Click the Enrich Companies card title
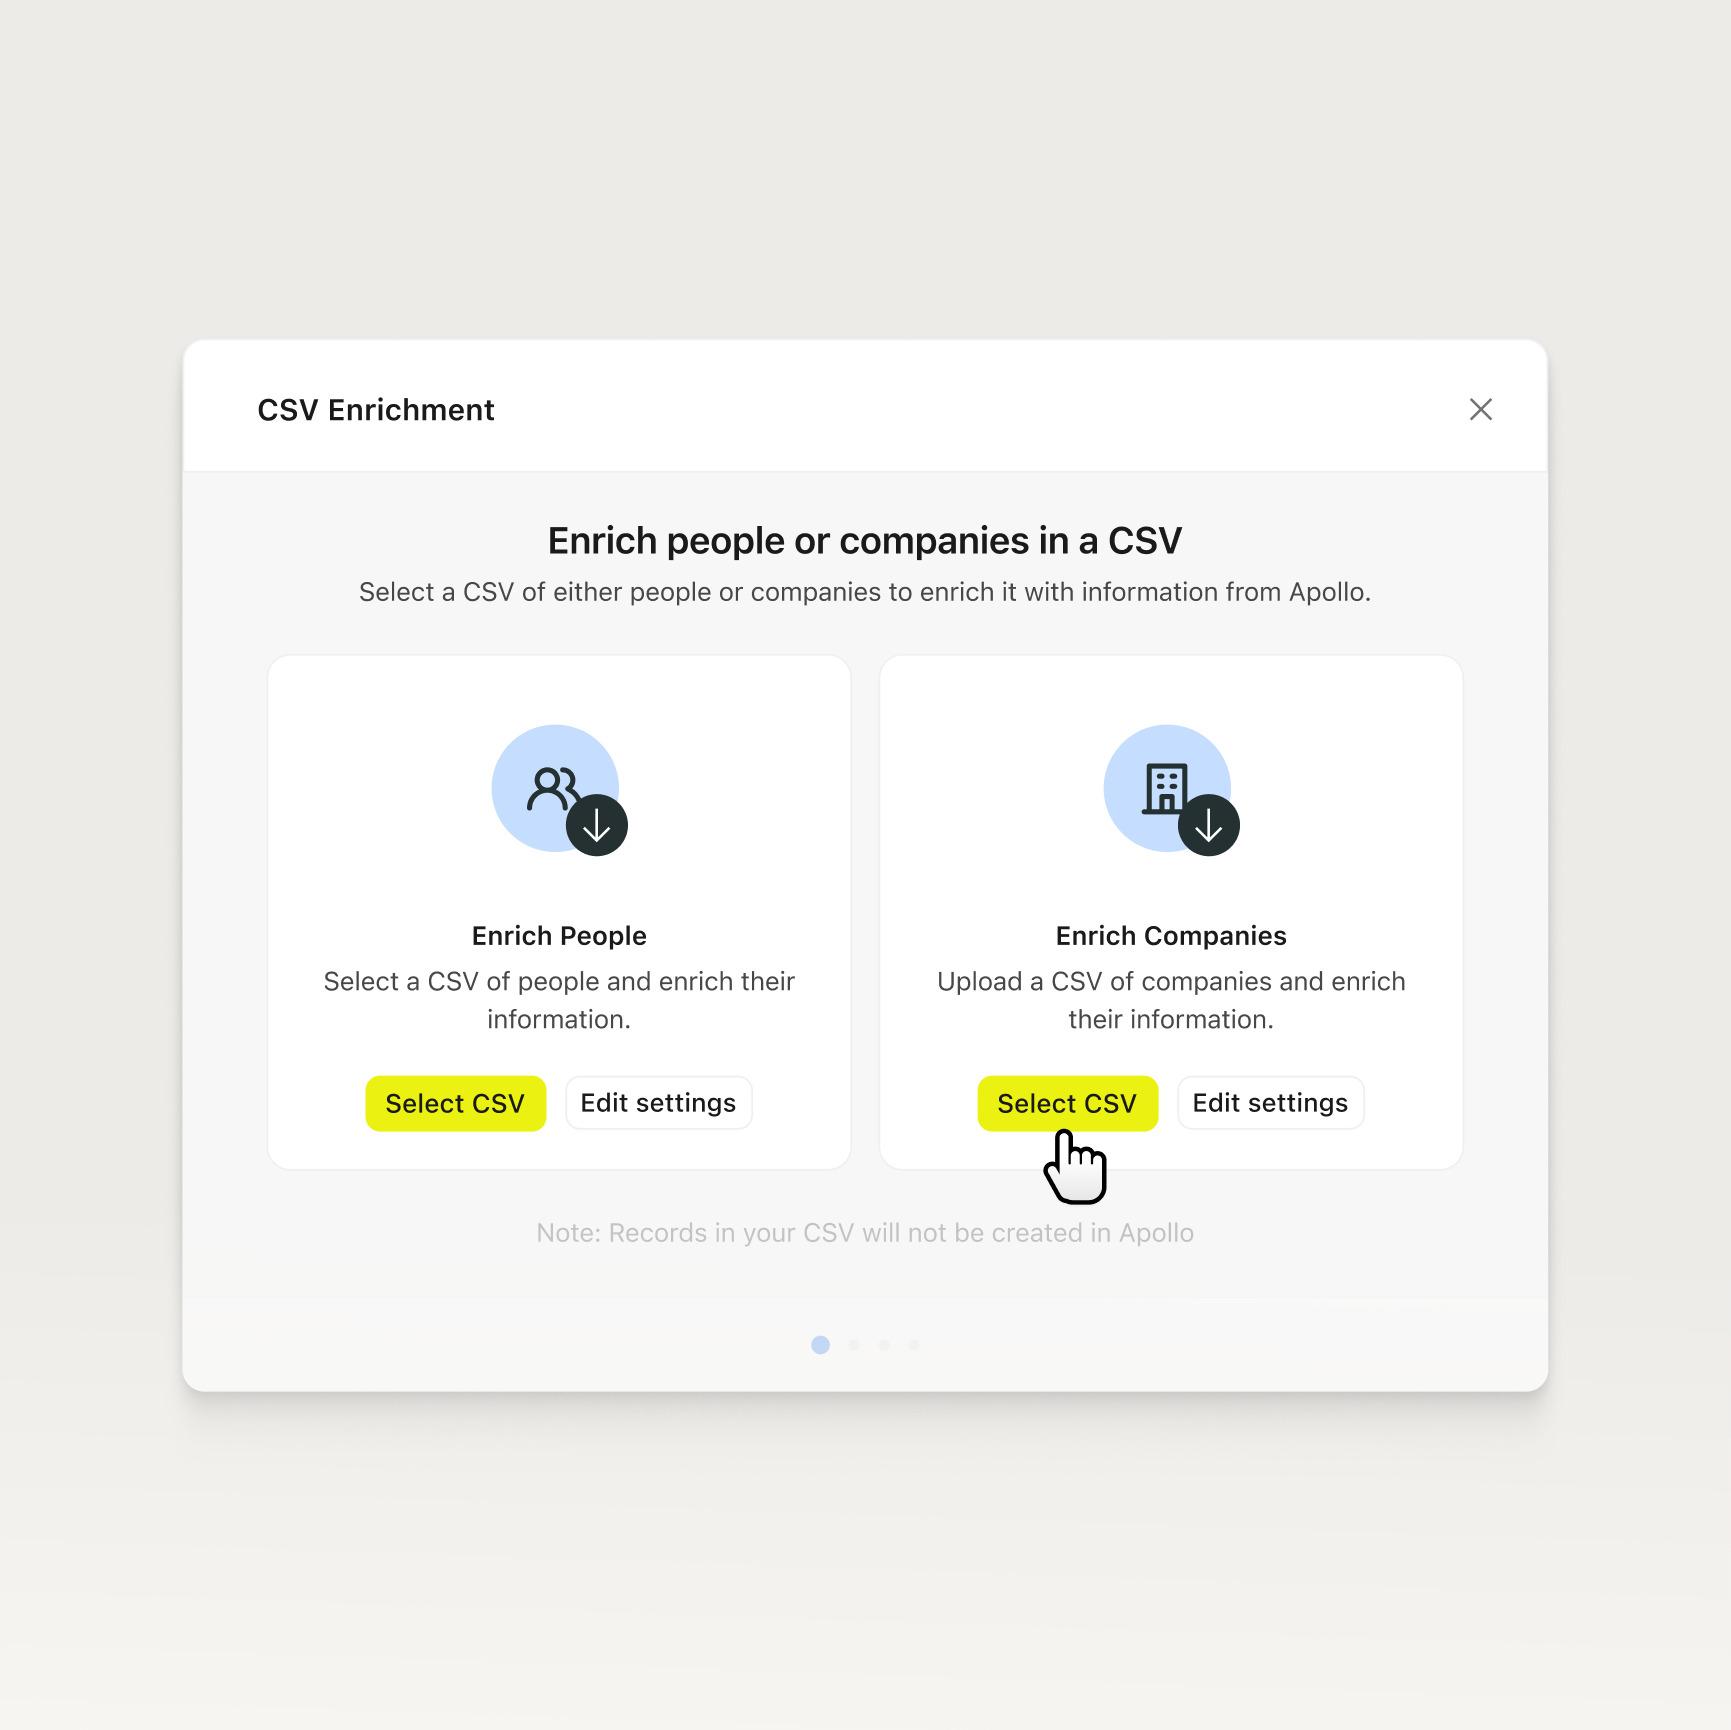1731x1730 pixels. click(x=1171, y=936)
